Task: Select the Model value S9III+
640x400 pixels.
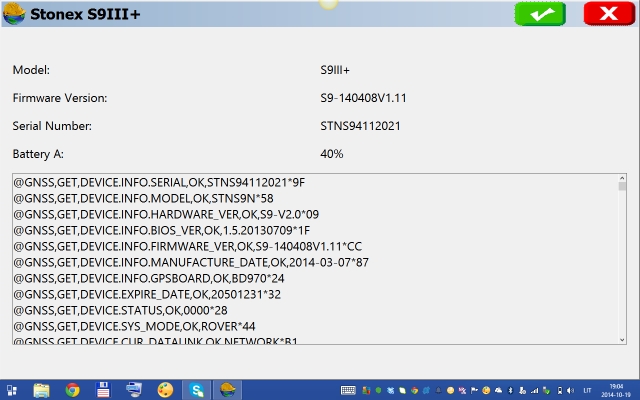Action: click(x=335, y=70)
